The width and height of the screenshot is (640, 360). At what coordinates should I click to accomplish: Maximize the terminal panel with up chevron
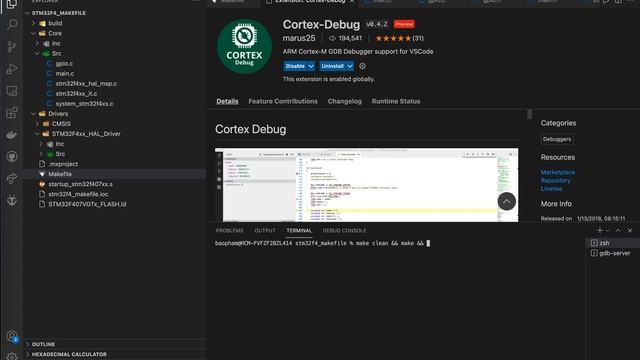coord(618,231)
